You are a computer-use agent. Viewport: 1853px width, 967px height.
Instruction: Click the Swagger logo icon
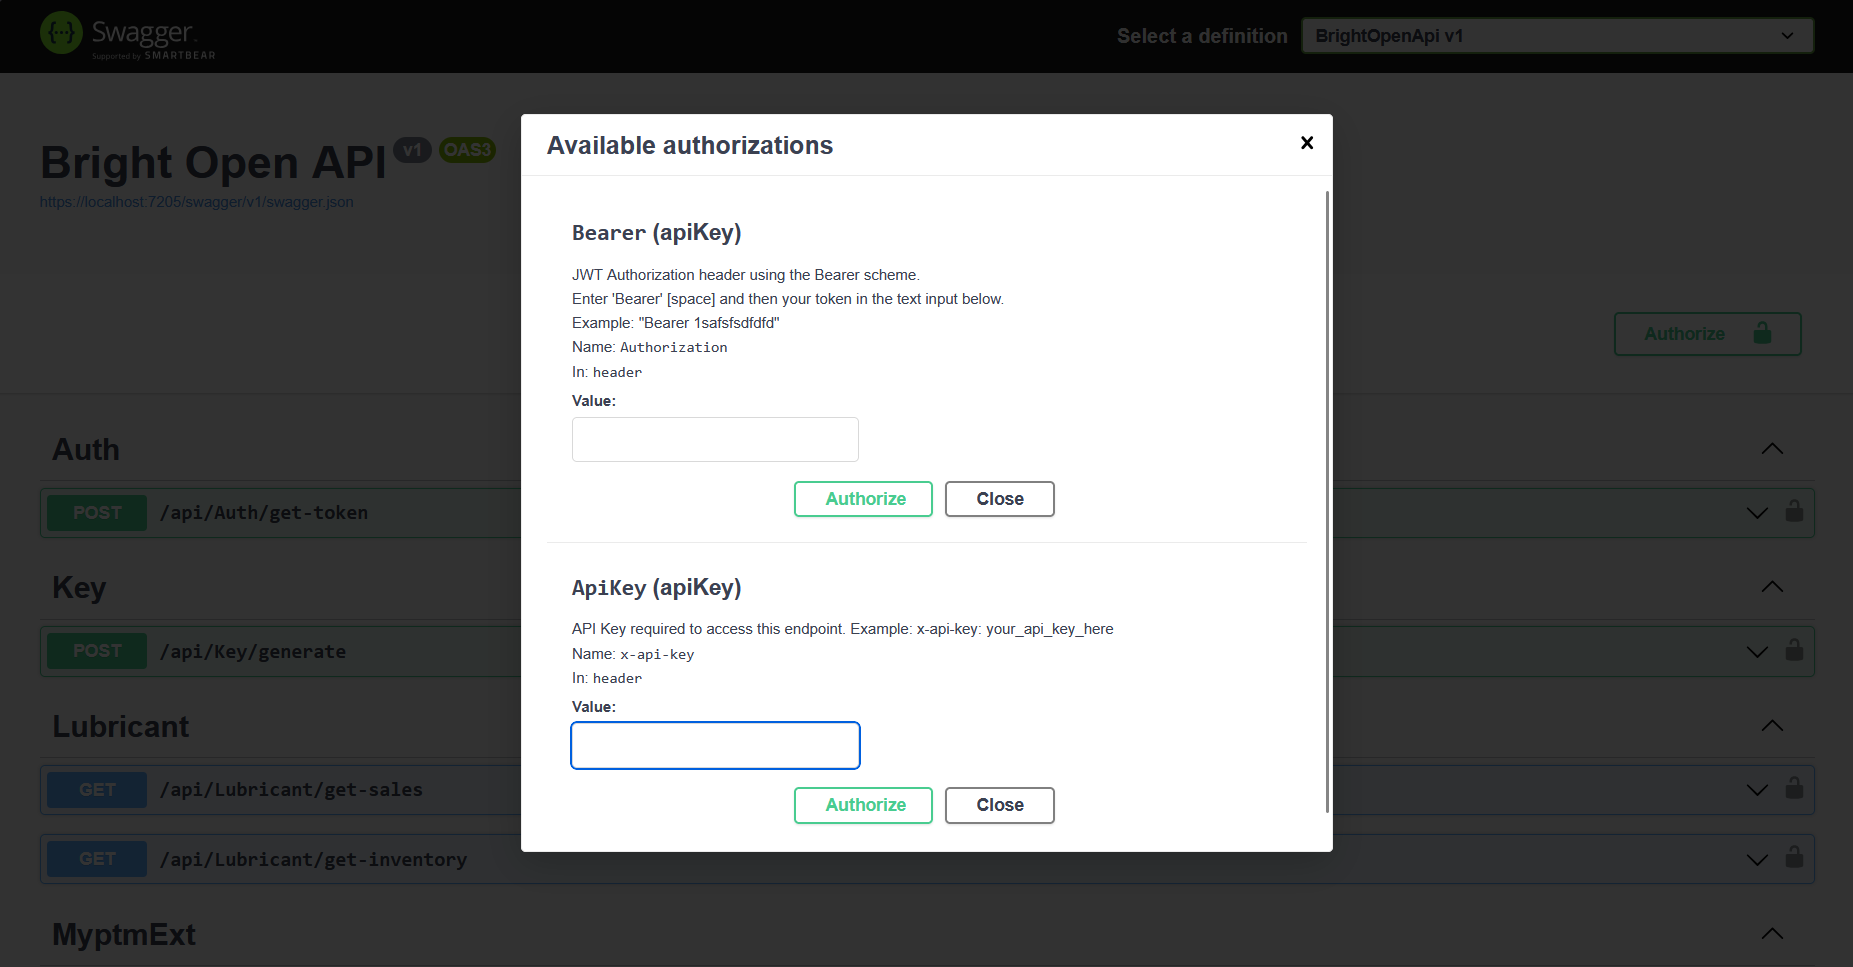coord(61,33)
